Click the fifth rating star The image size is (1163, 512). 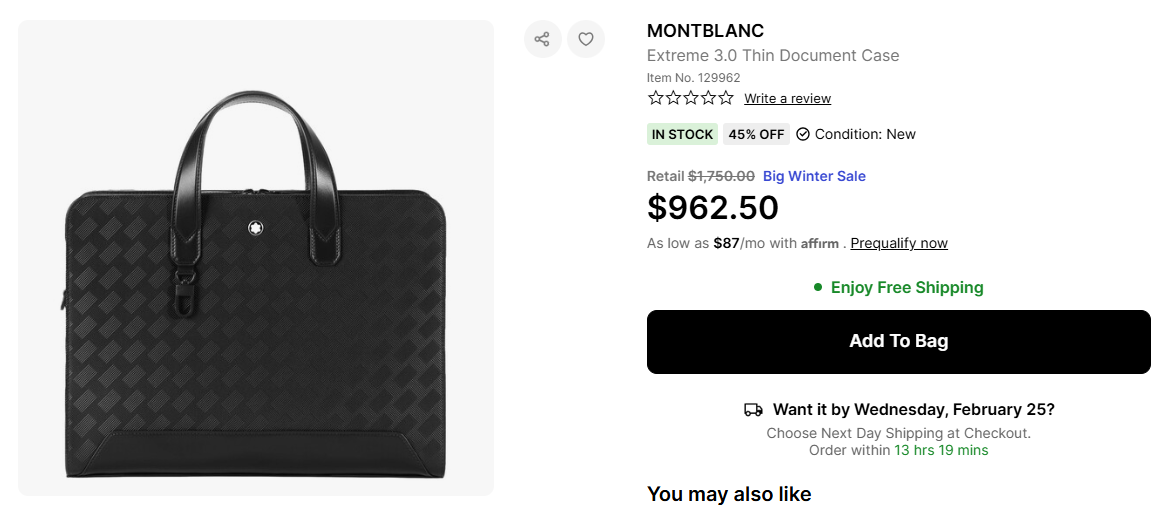pyautogui.click(x=726, y=98)
